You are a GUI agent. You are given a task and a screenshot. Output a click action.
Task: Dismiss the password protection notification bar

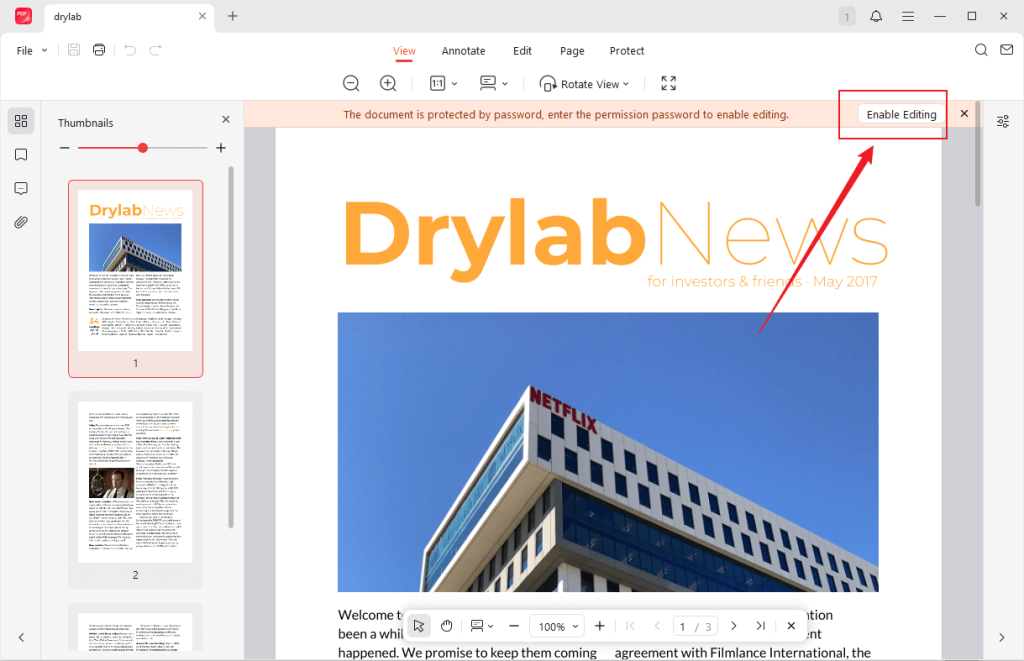pyautogui.click(x=963, y=113)
